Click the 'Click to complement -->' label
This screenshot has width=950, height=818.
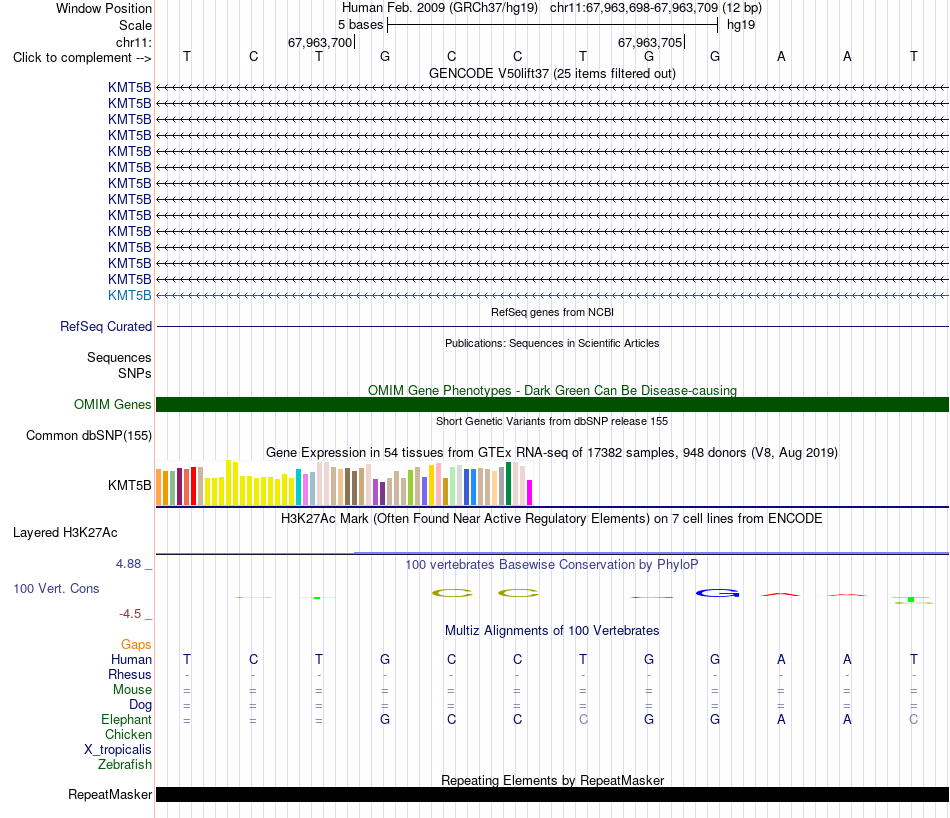tap(82, 58)
